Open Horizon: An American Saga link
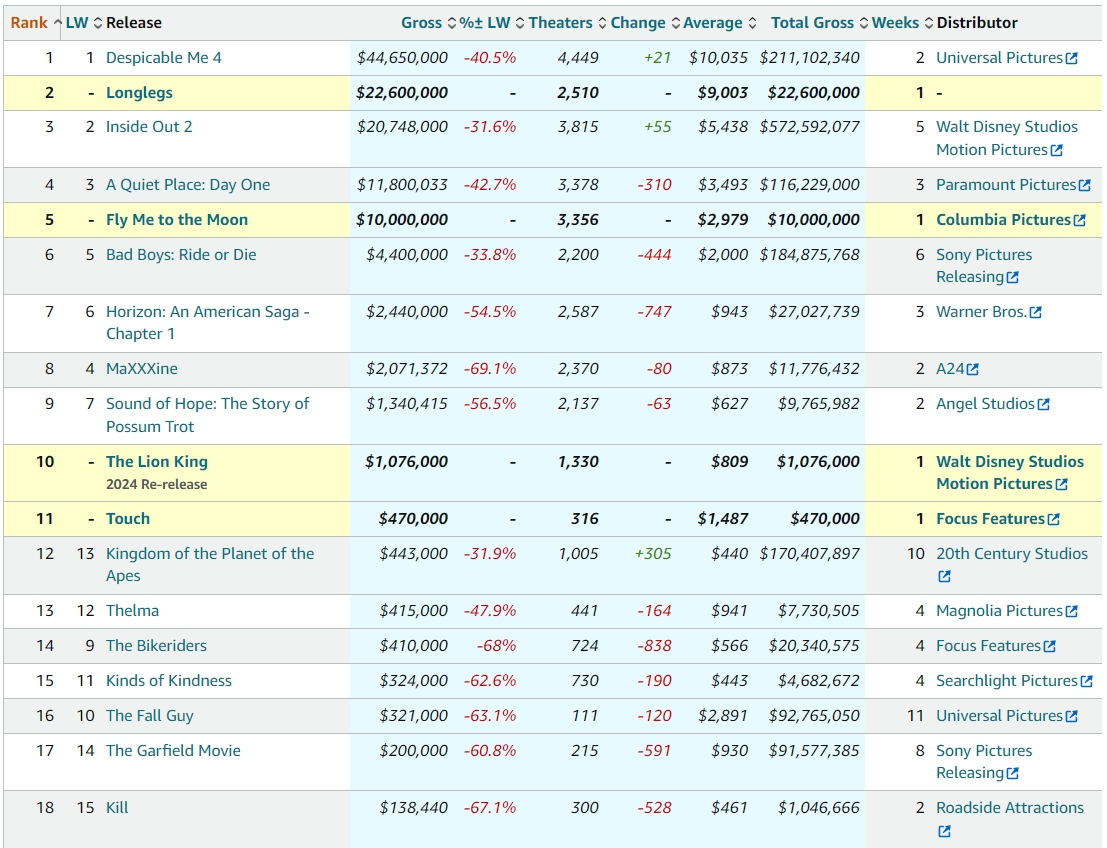 tap(208, 323)
